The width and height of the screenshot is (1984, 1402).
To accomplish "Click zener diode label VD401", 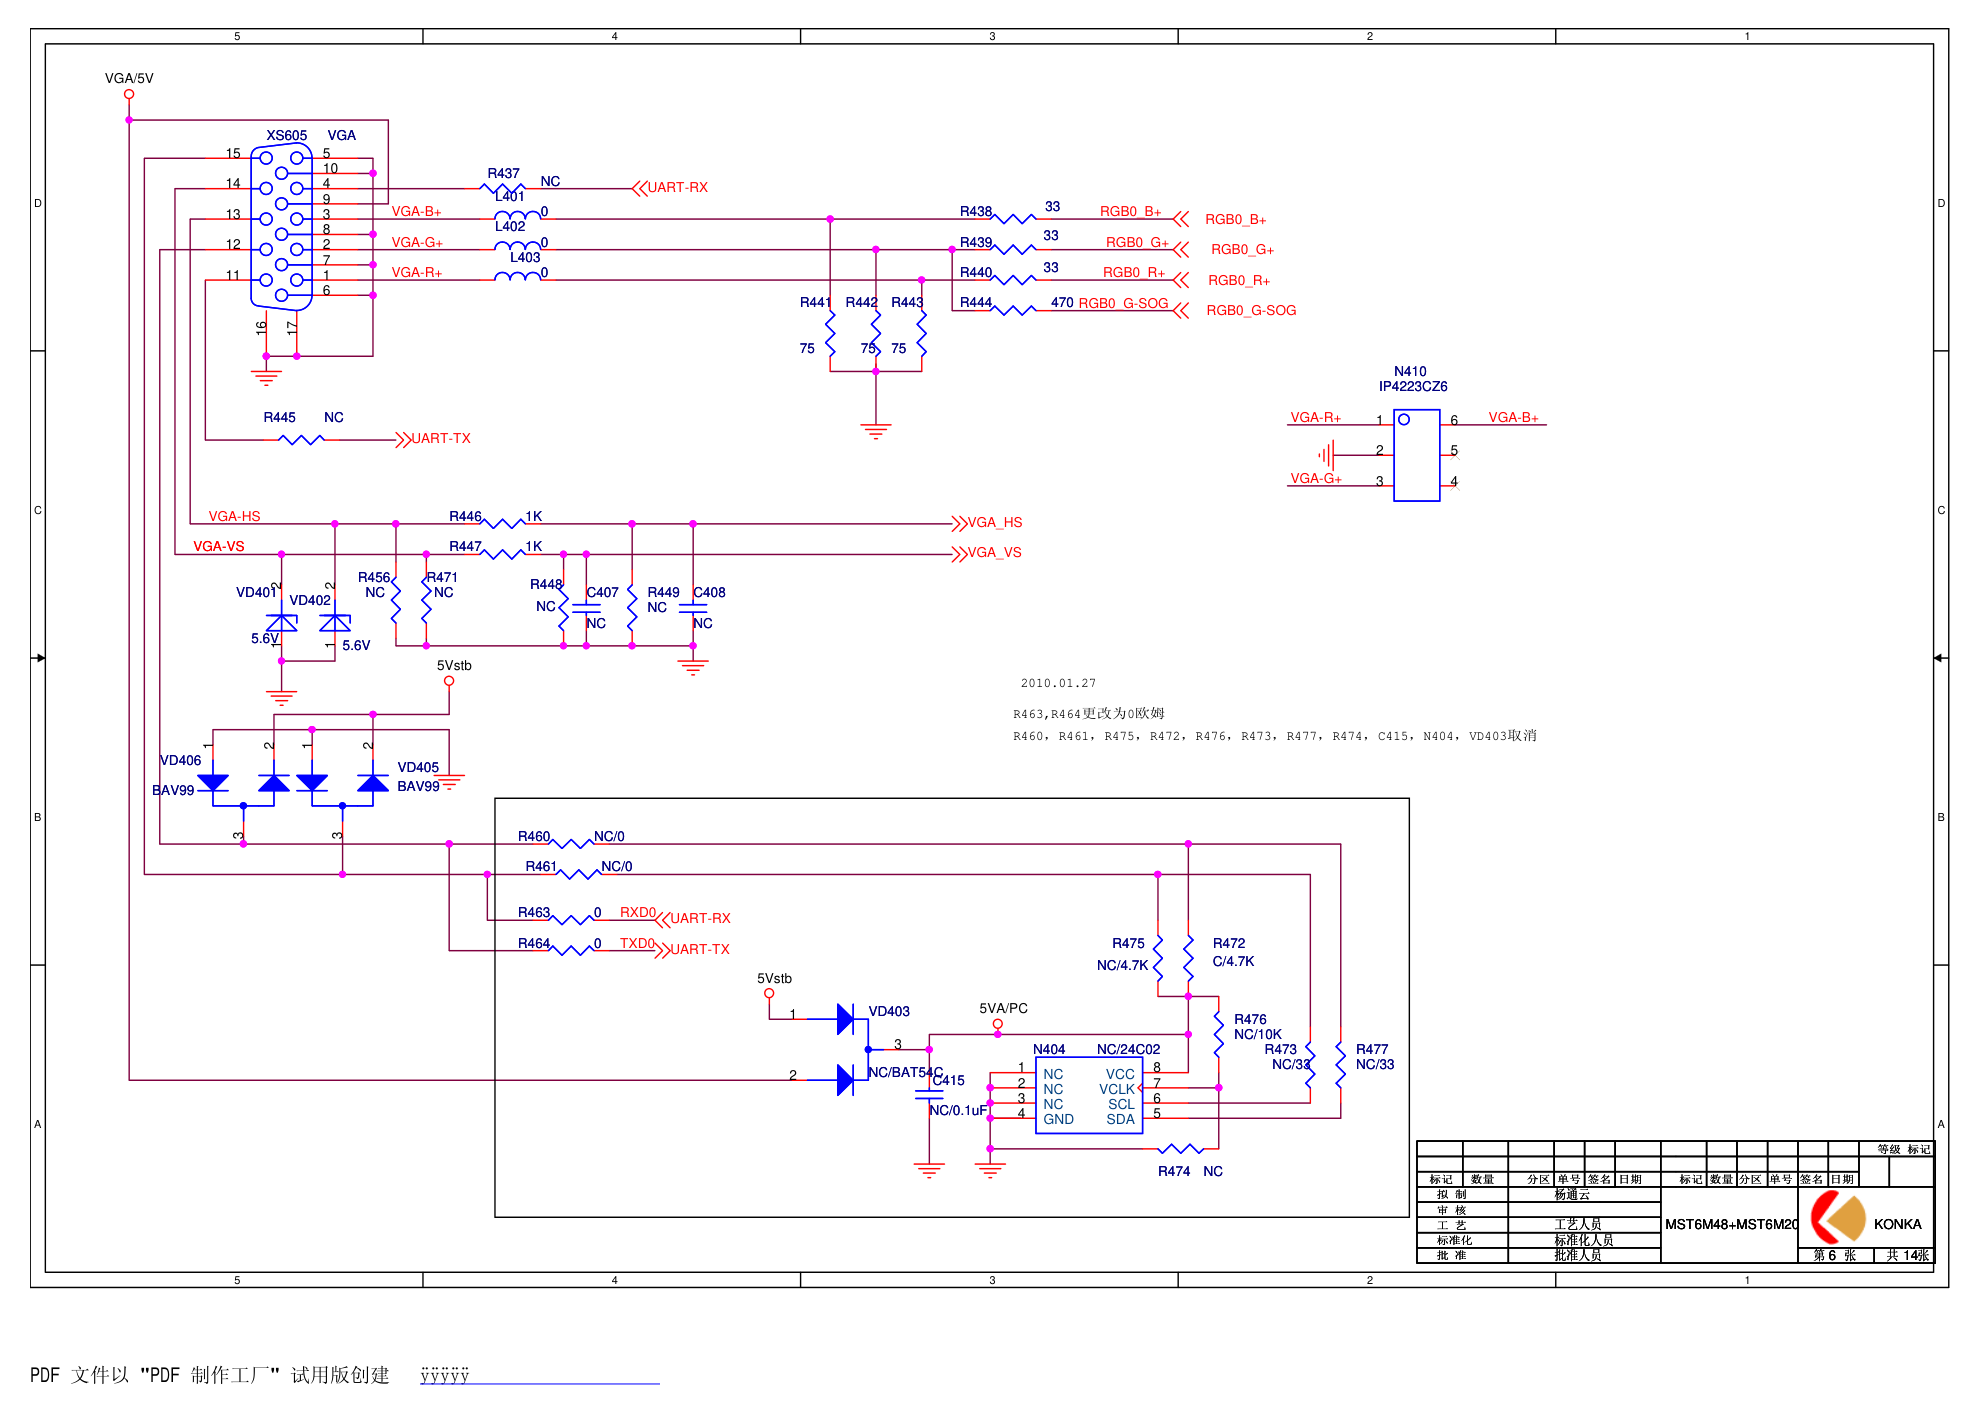I will click(x=256, y=592).
